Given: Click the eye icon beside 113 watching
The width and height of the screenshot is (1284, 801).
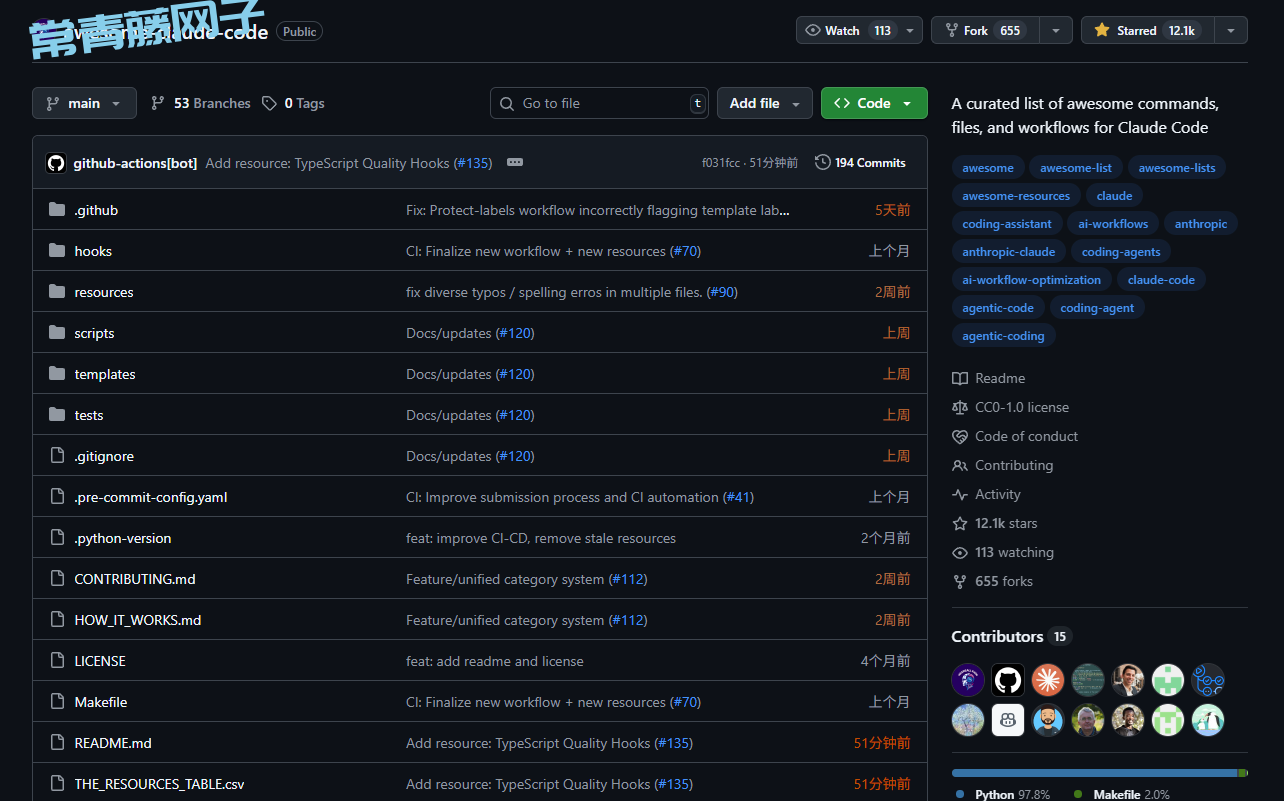Looking at the screenshot, I should tap(960, 552).
